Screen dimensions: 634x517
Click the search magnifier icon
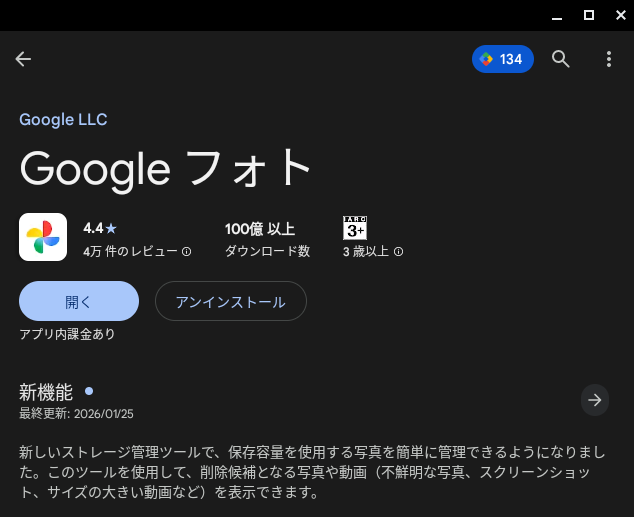561,59
